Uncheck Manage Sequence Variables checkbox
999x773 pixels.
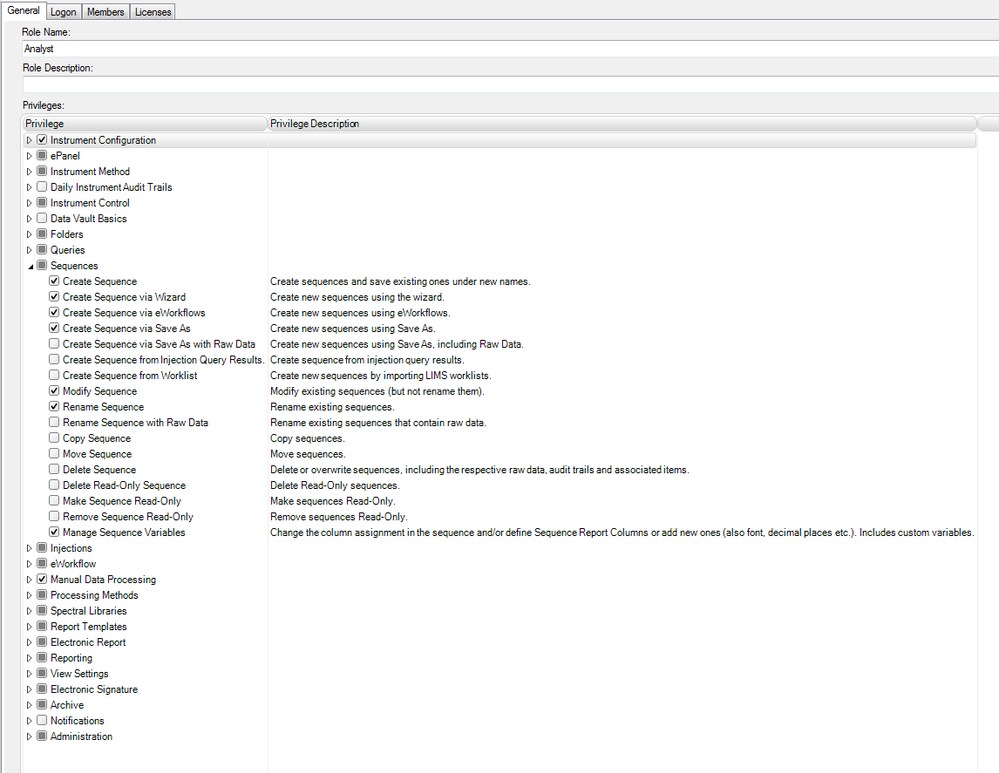[x=54, y=533]
